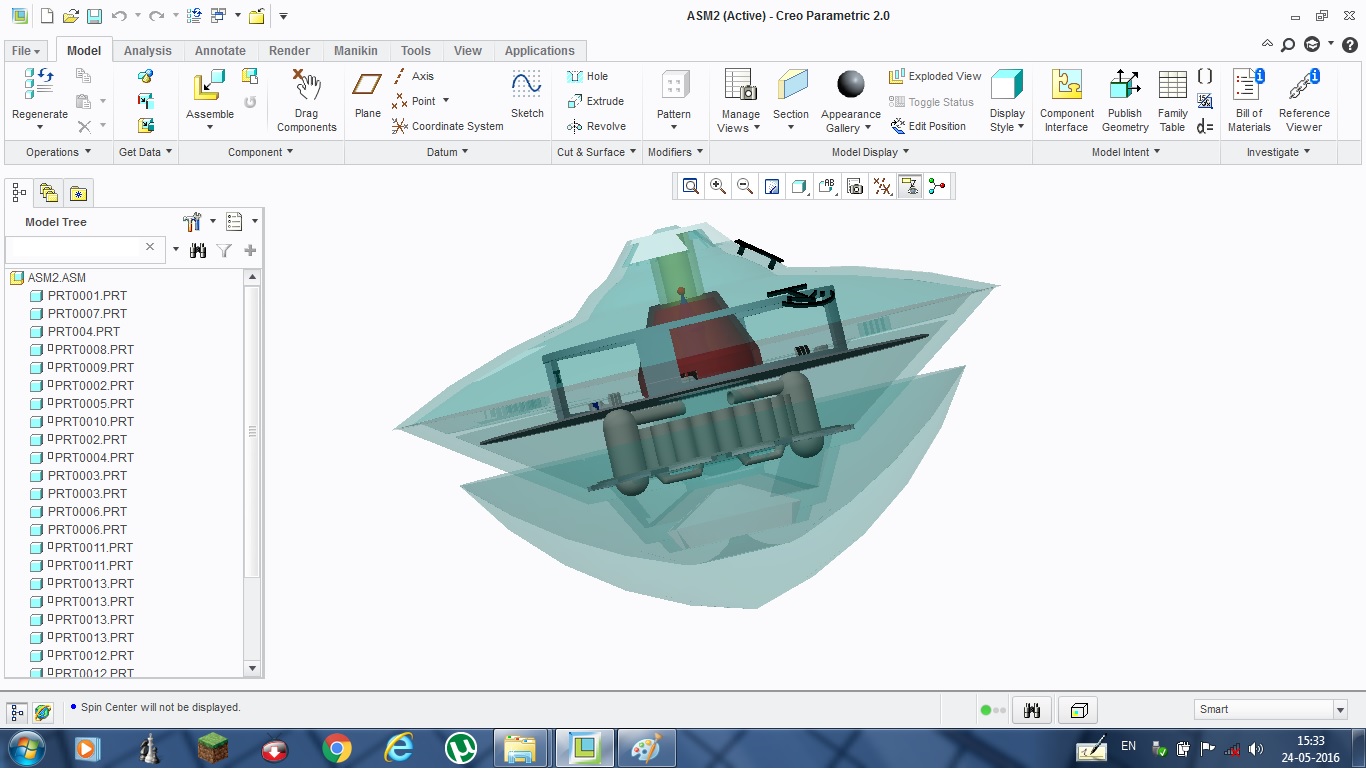Open Manage Views
This screenshot has height=770, width=1366.
click(740, 100)
